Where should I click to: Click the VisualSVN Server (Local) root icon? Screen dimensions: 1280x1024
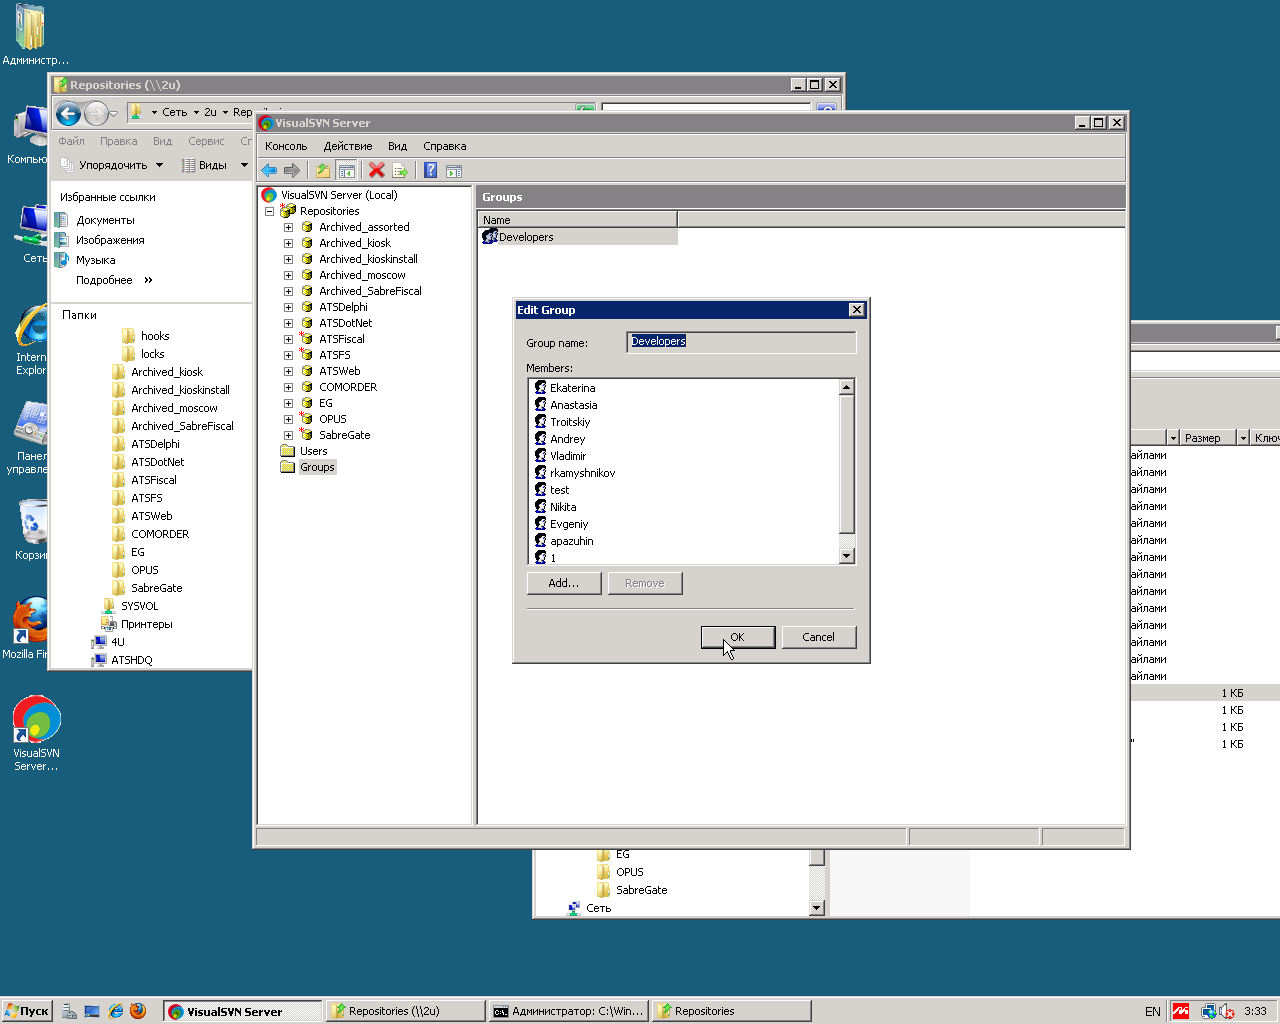click(x=269, y=195)
